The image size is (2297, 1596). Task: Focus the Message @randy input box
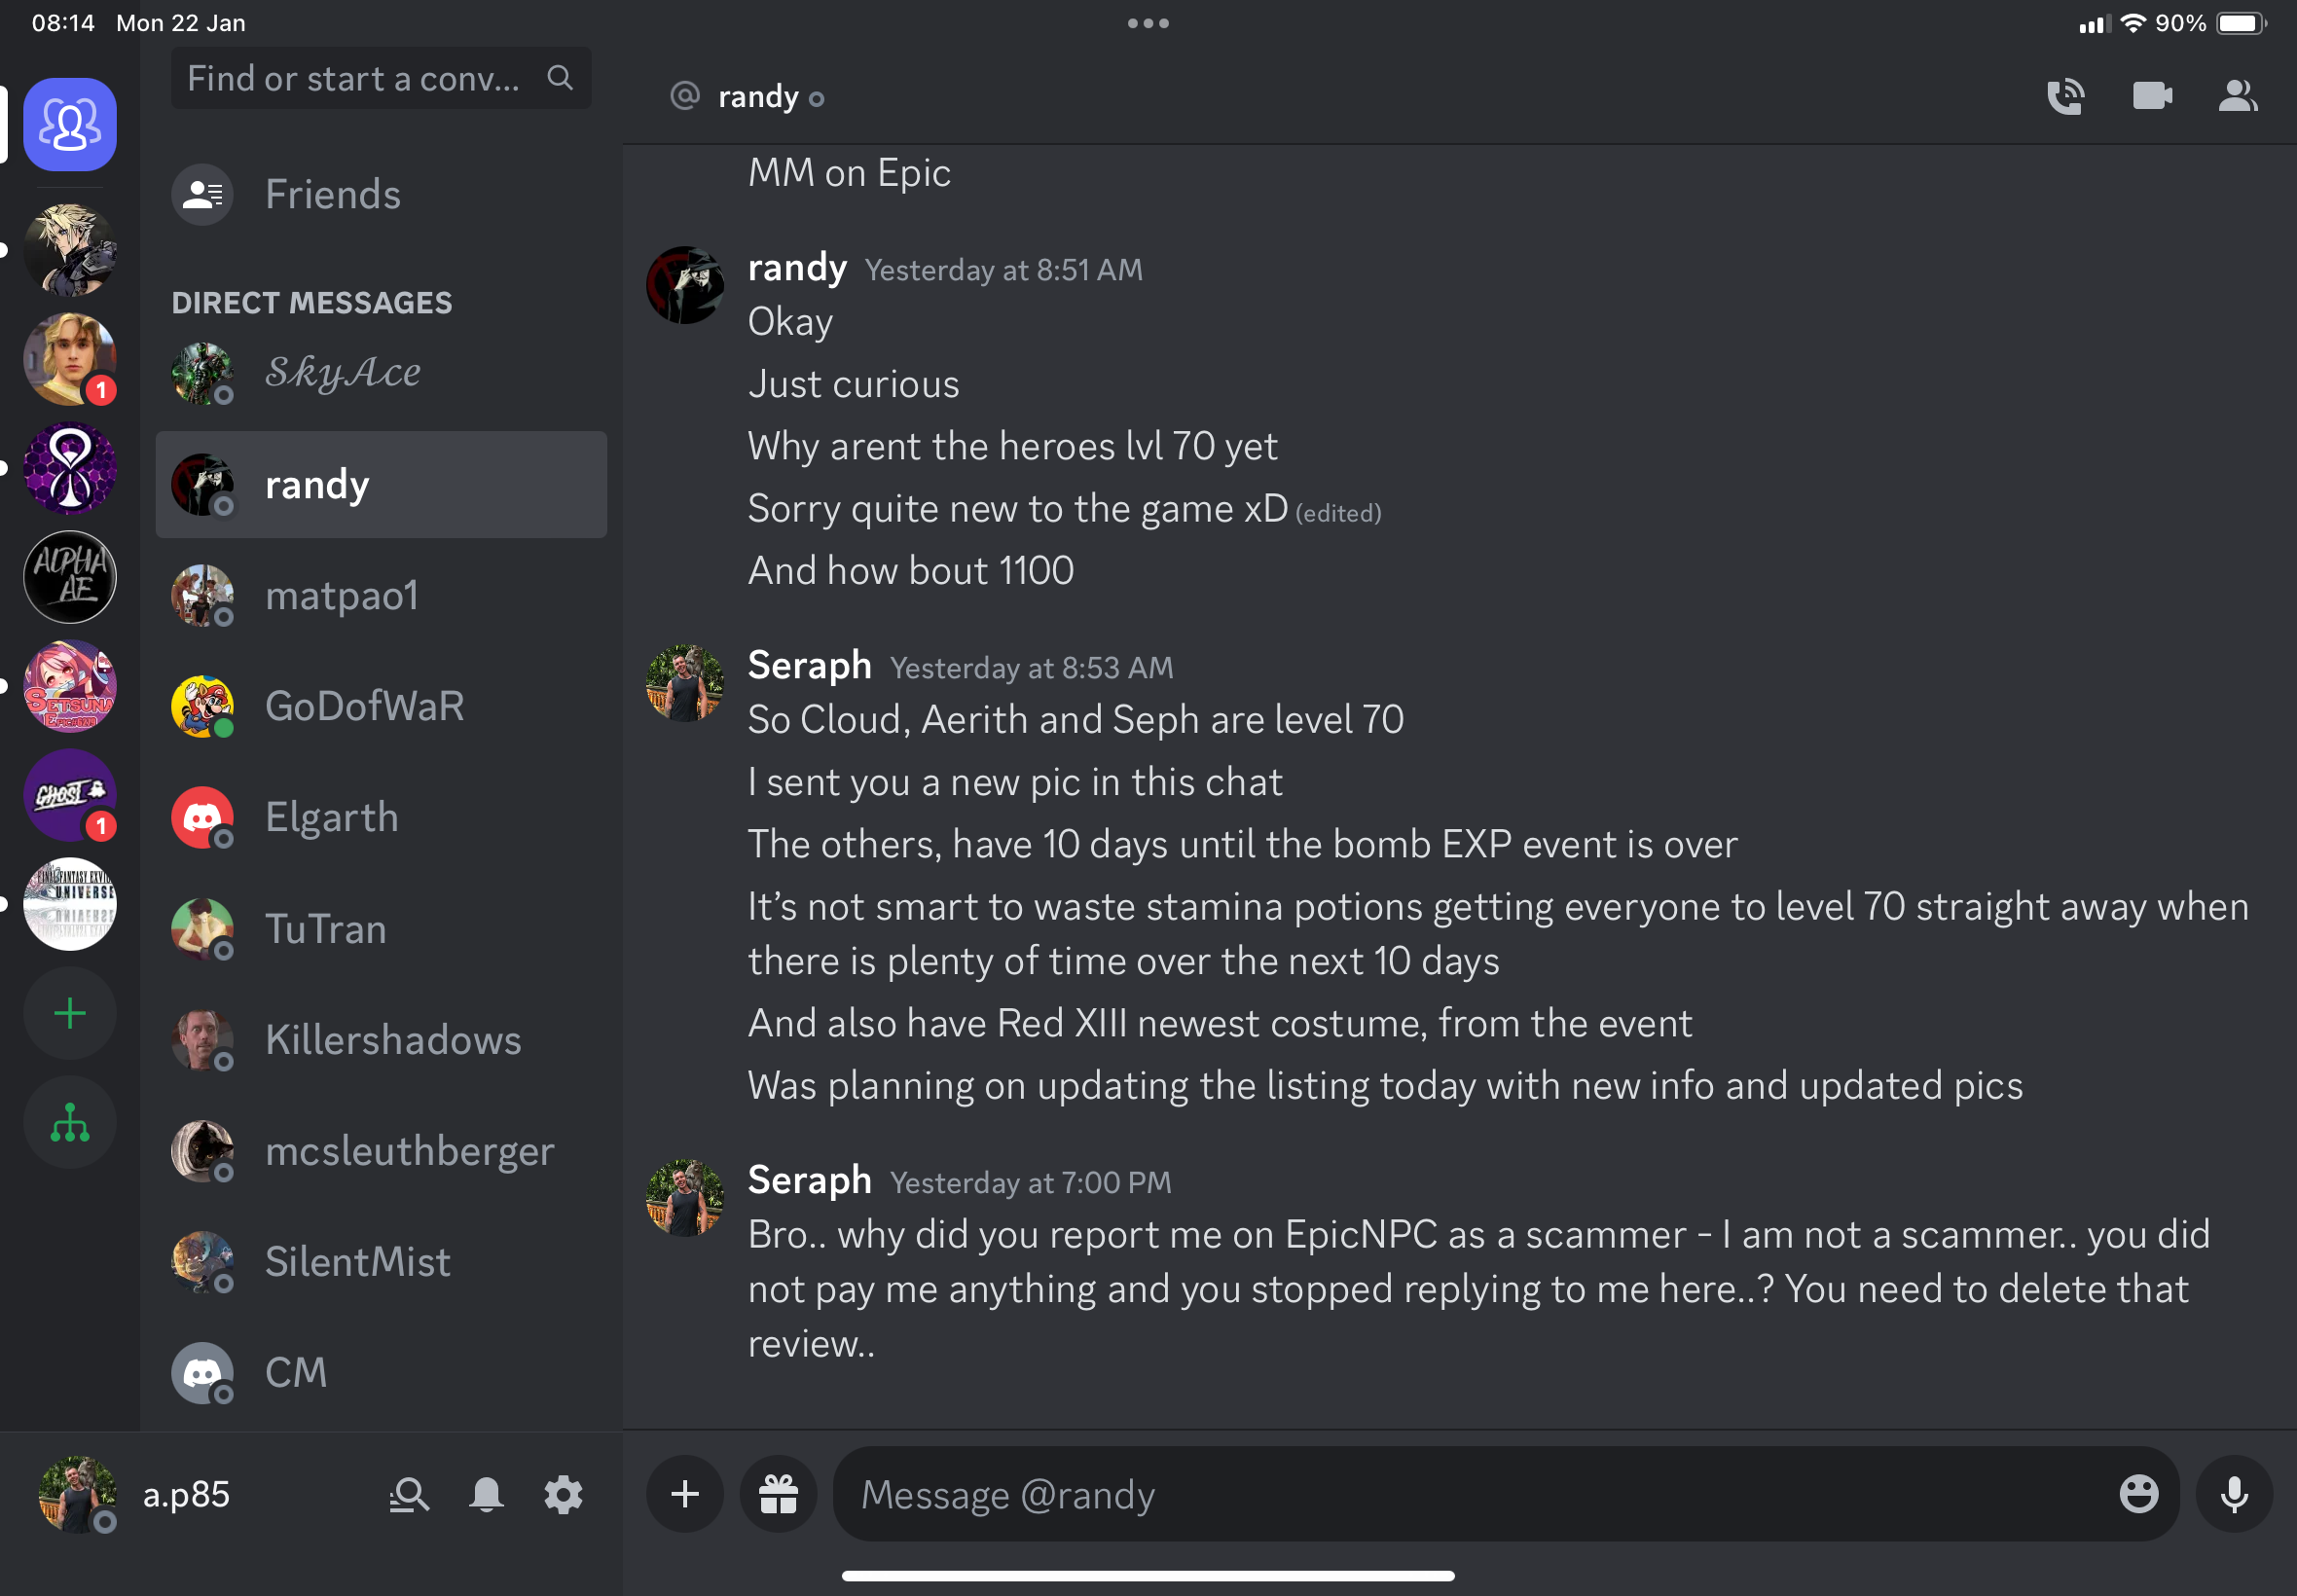(1480, 1494)
